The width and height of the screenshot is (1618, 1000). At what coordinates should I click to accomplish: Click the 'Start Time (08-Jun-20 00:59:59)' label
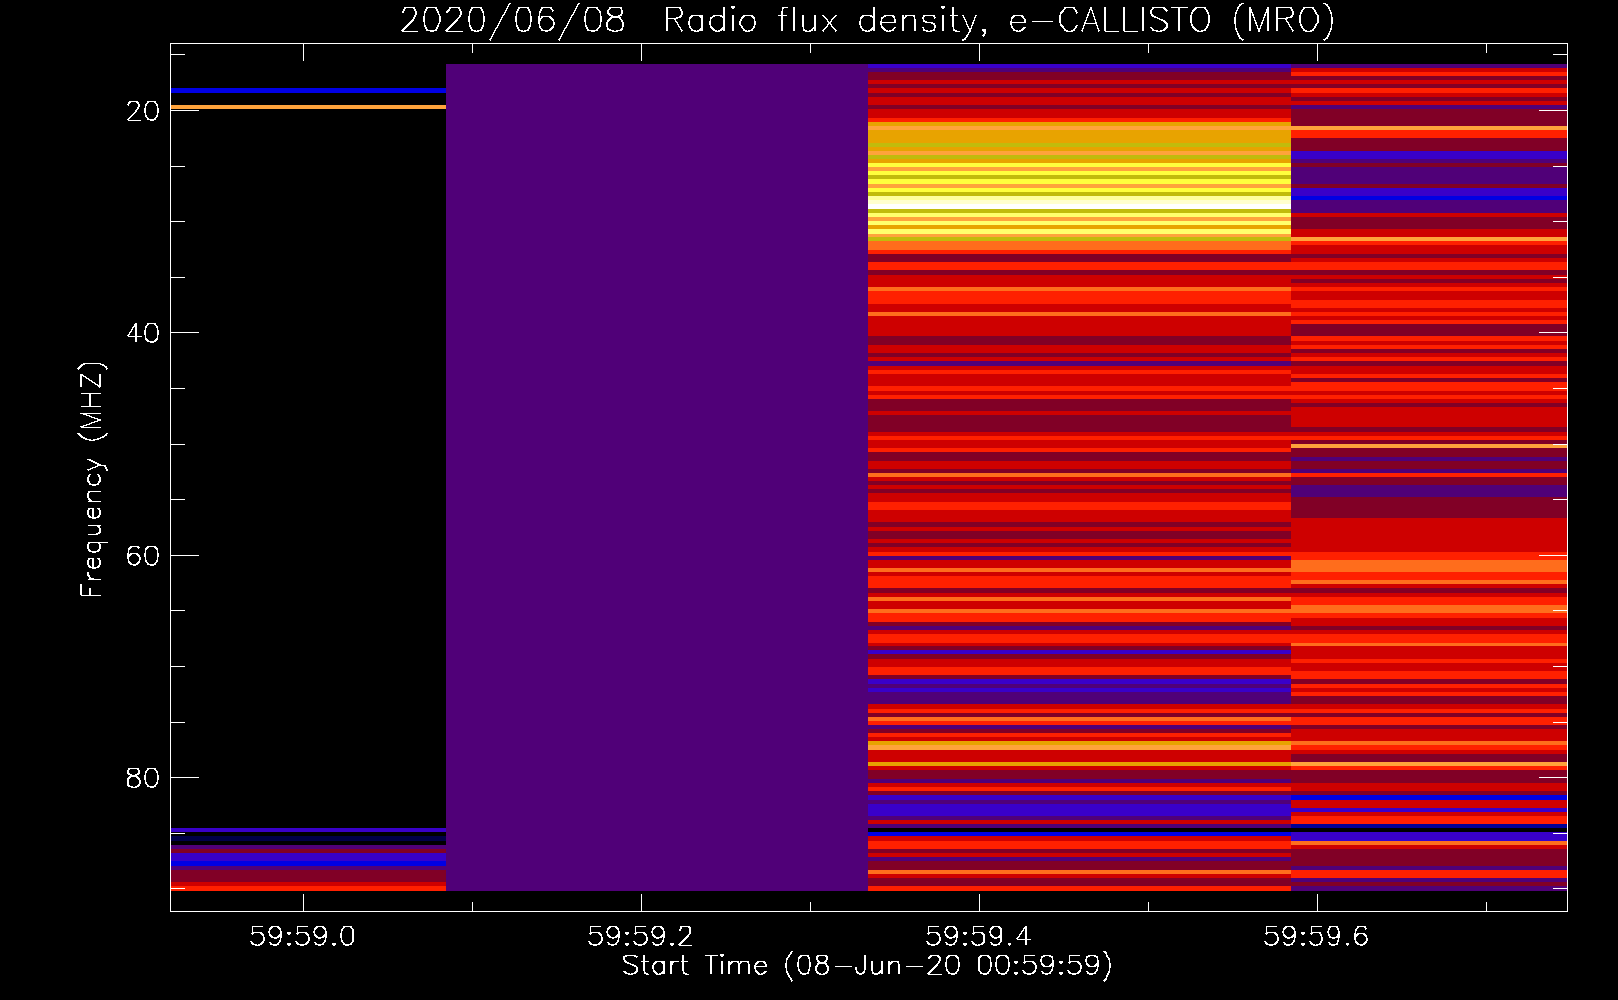click(x=867, y=966)
